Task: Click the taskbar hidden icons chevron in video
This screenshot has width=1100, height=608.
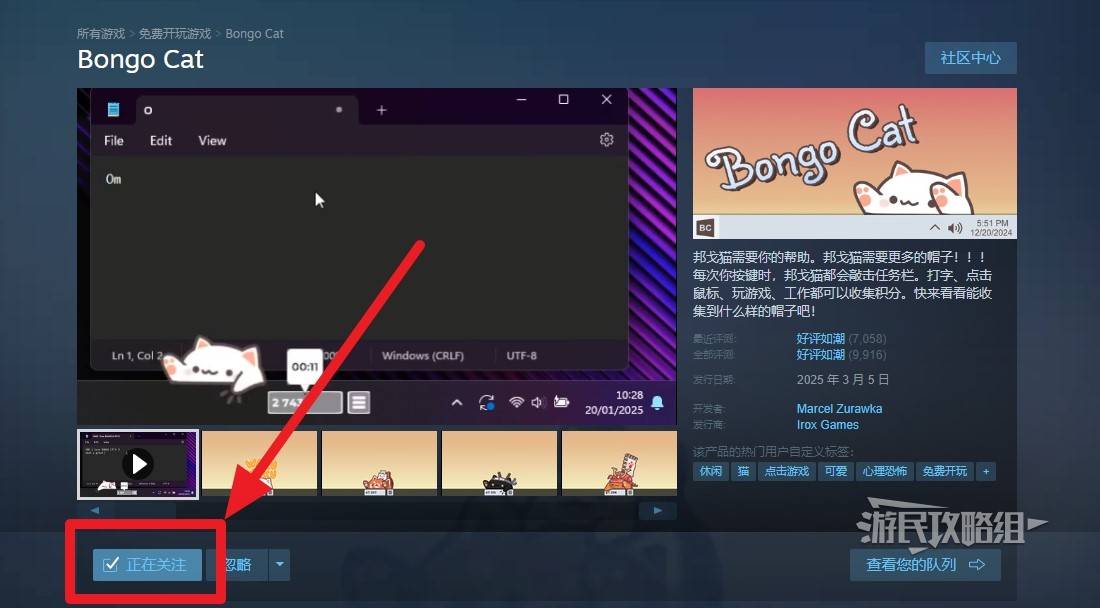Action: pyautogui.click(x=457, y=403)
